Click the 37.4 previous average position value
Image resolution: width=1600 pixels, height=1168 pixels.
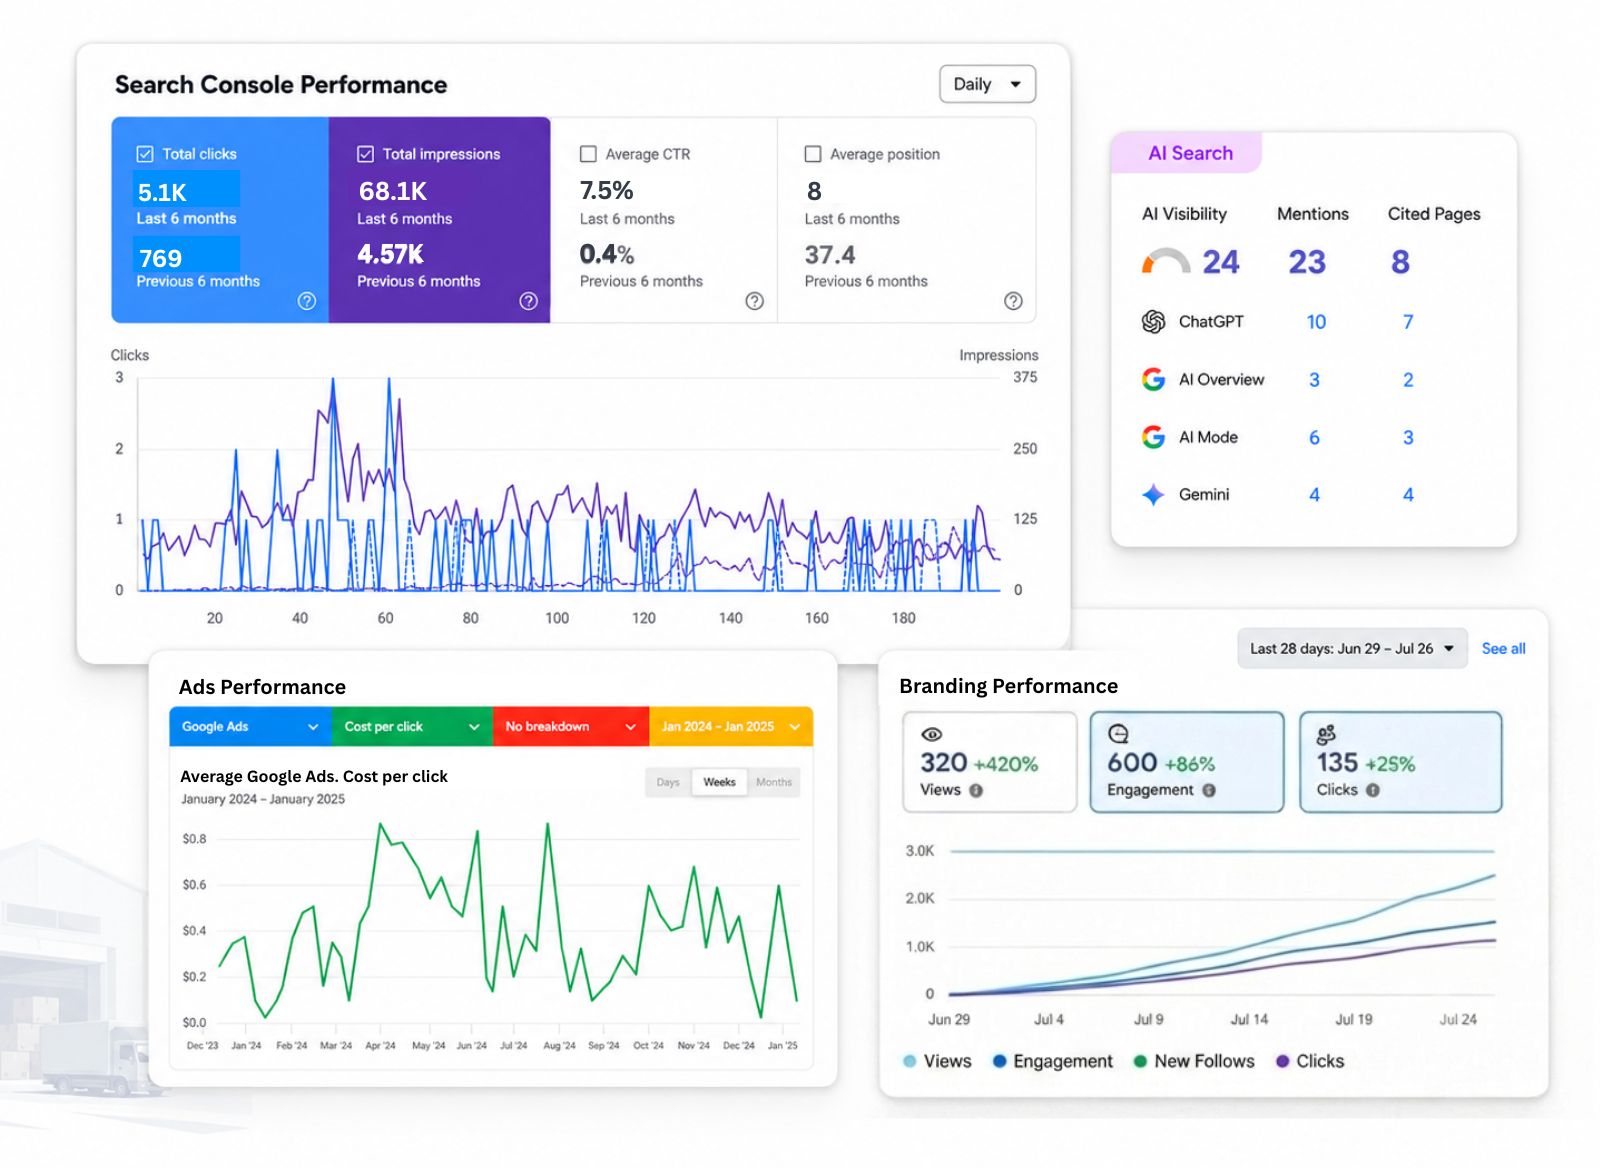(x=830, y=255)
